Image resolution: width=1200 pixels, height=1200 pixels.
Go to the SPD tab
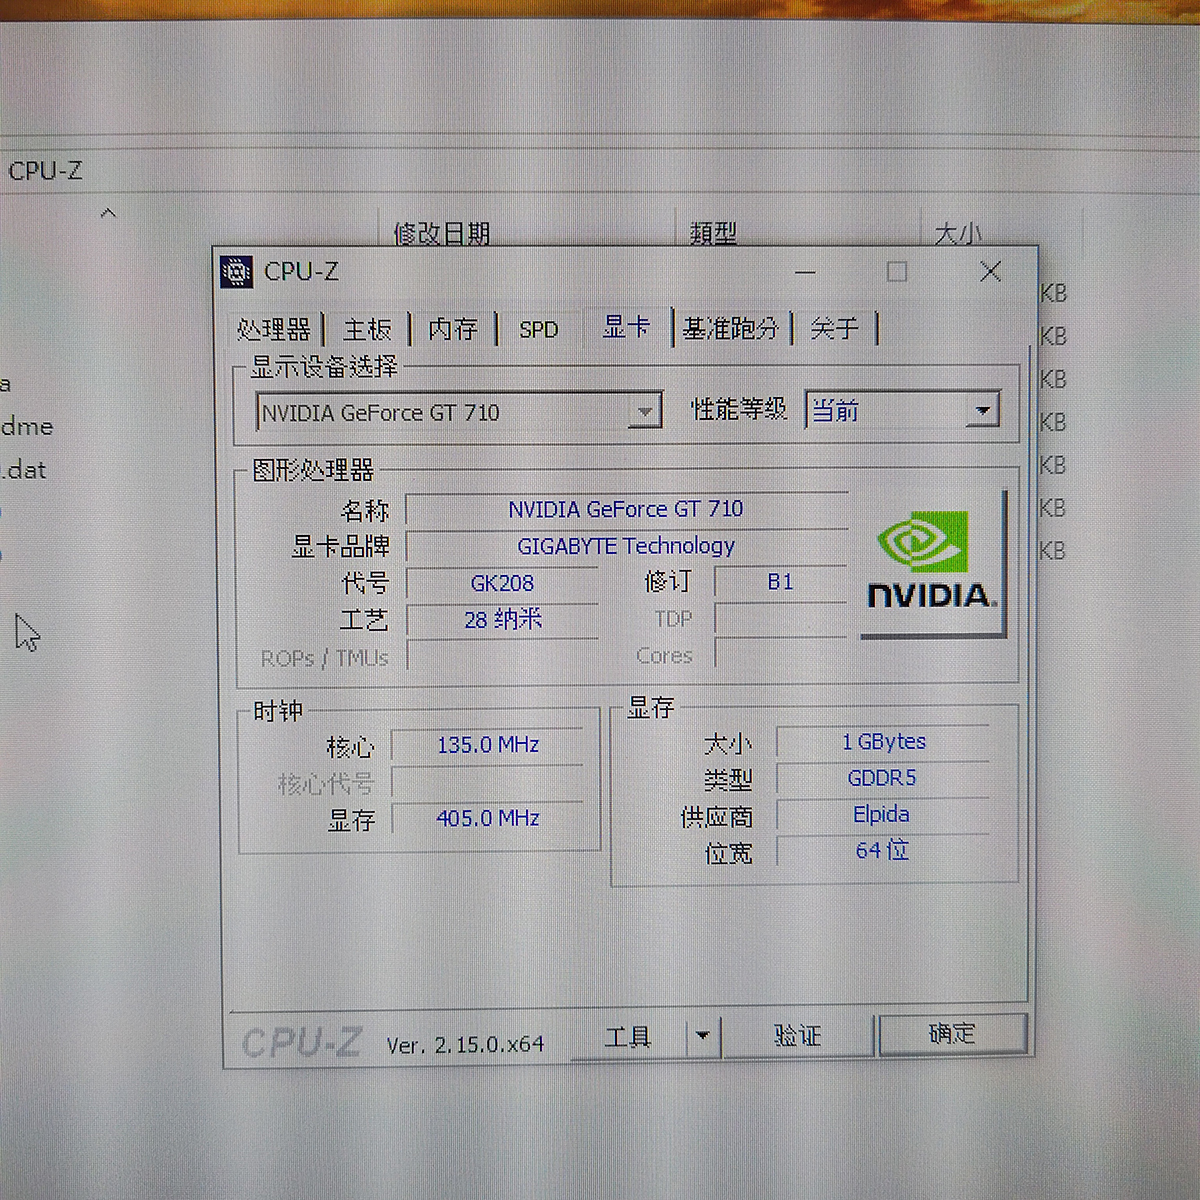538,329
